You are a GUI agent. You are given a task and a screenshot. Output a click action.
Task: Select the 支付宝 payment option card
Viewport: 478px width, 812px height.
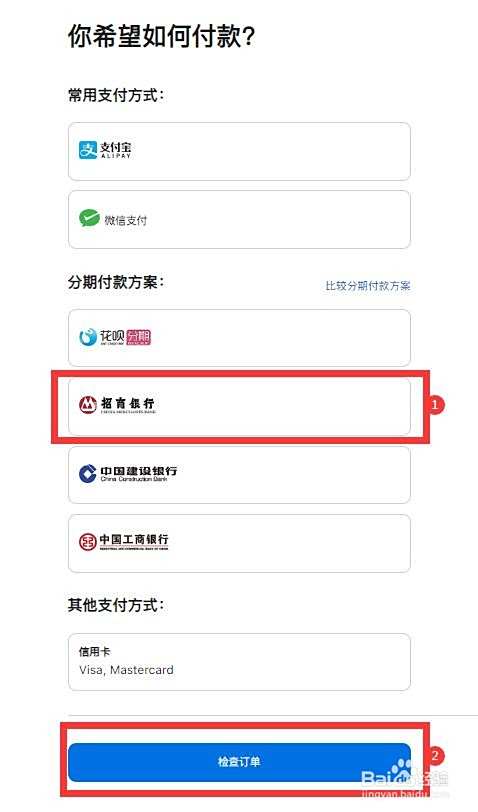(239, 151)
